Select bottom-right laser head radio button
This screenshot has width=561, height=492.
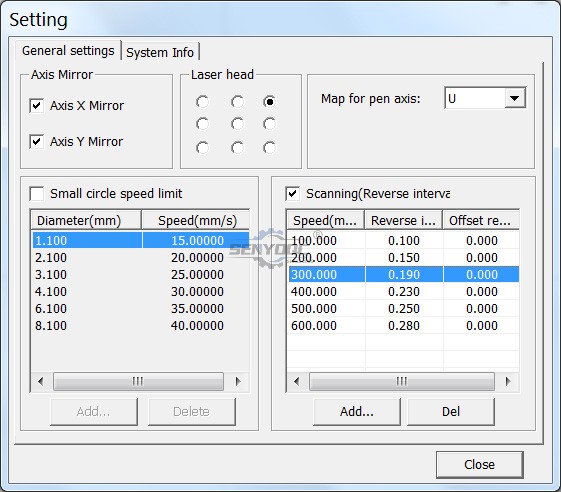(269, 147)
